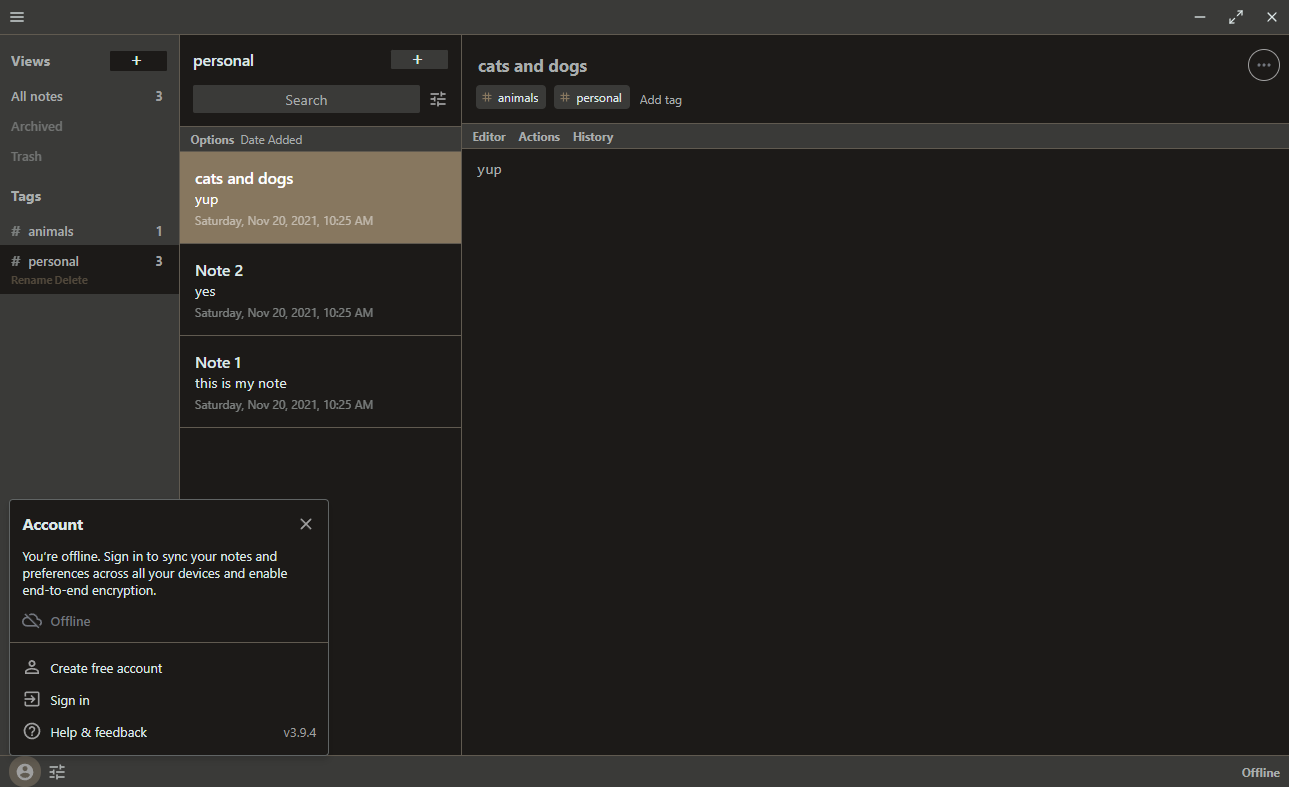Open Note 2 in the notes list
This screenshot has width=1289, height=787.
tap(320, 290)
